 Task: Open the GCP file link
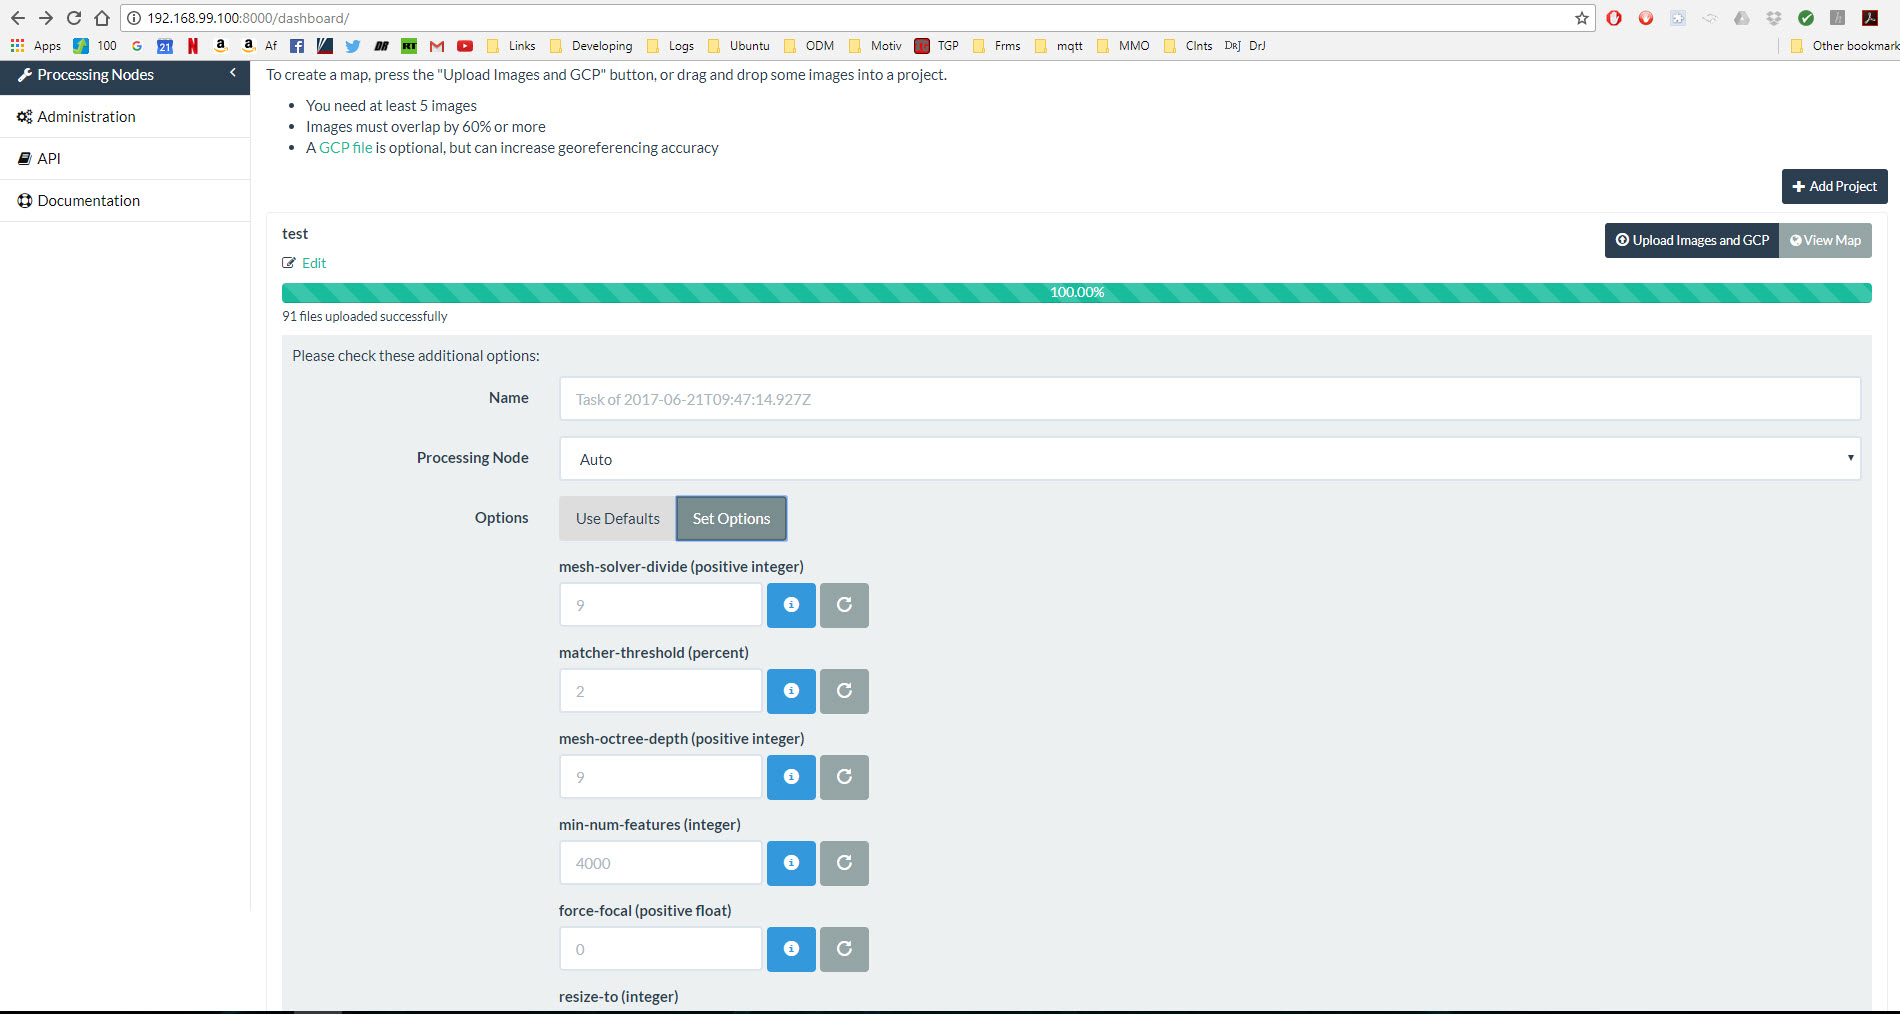[x=345, y=148]
